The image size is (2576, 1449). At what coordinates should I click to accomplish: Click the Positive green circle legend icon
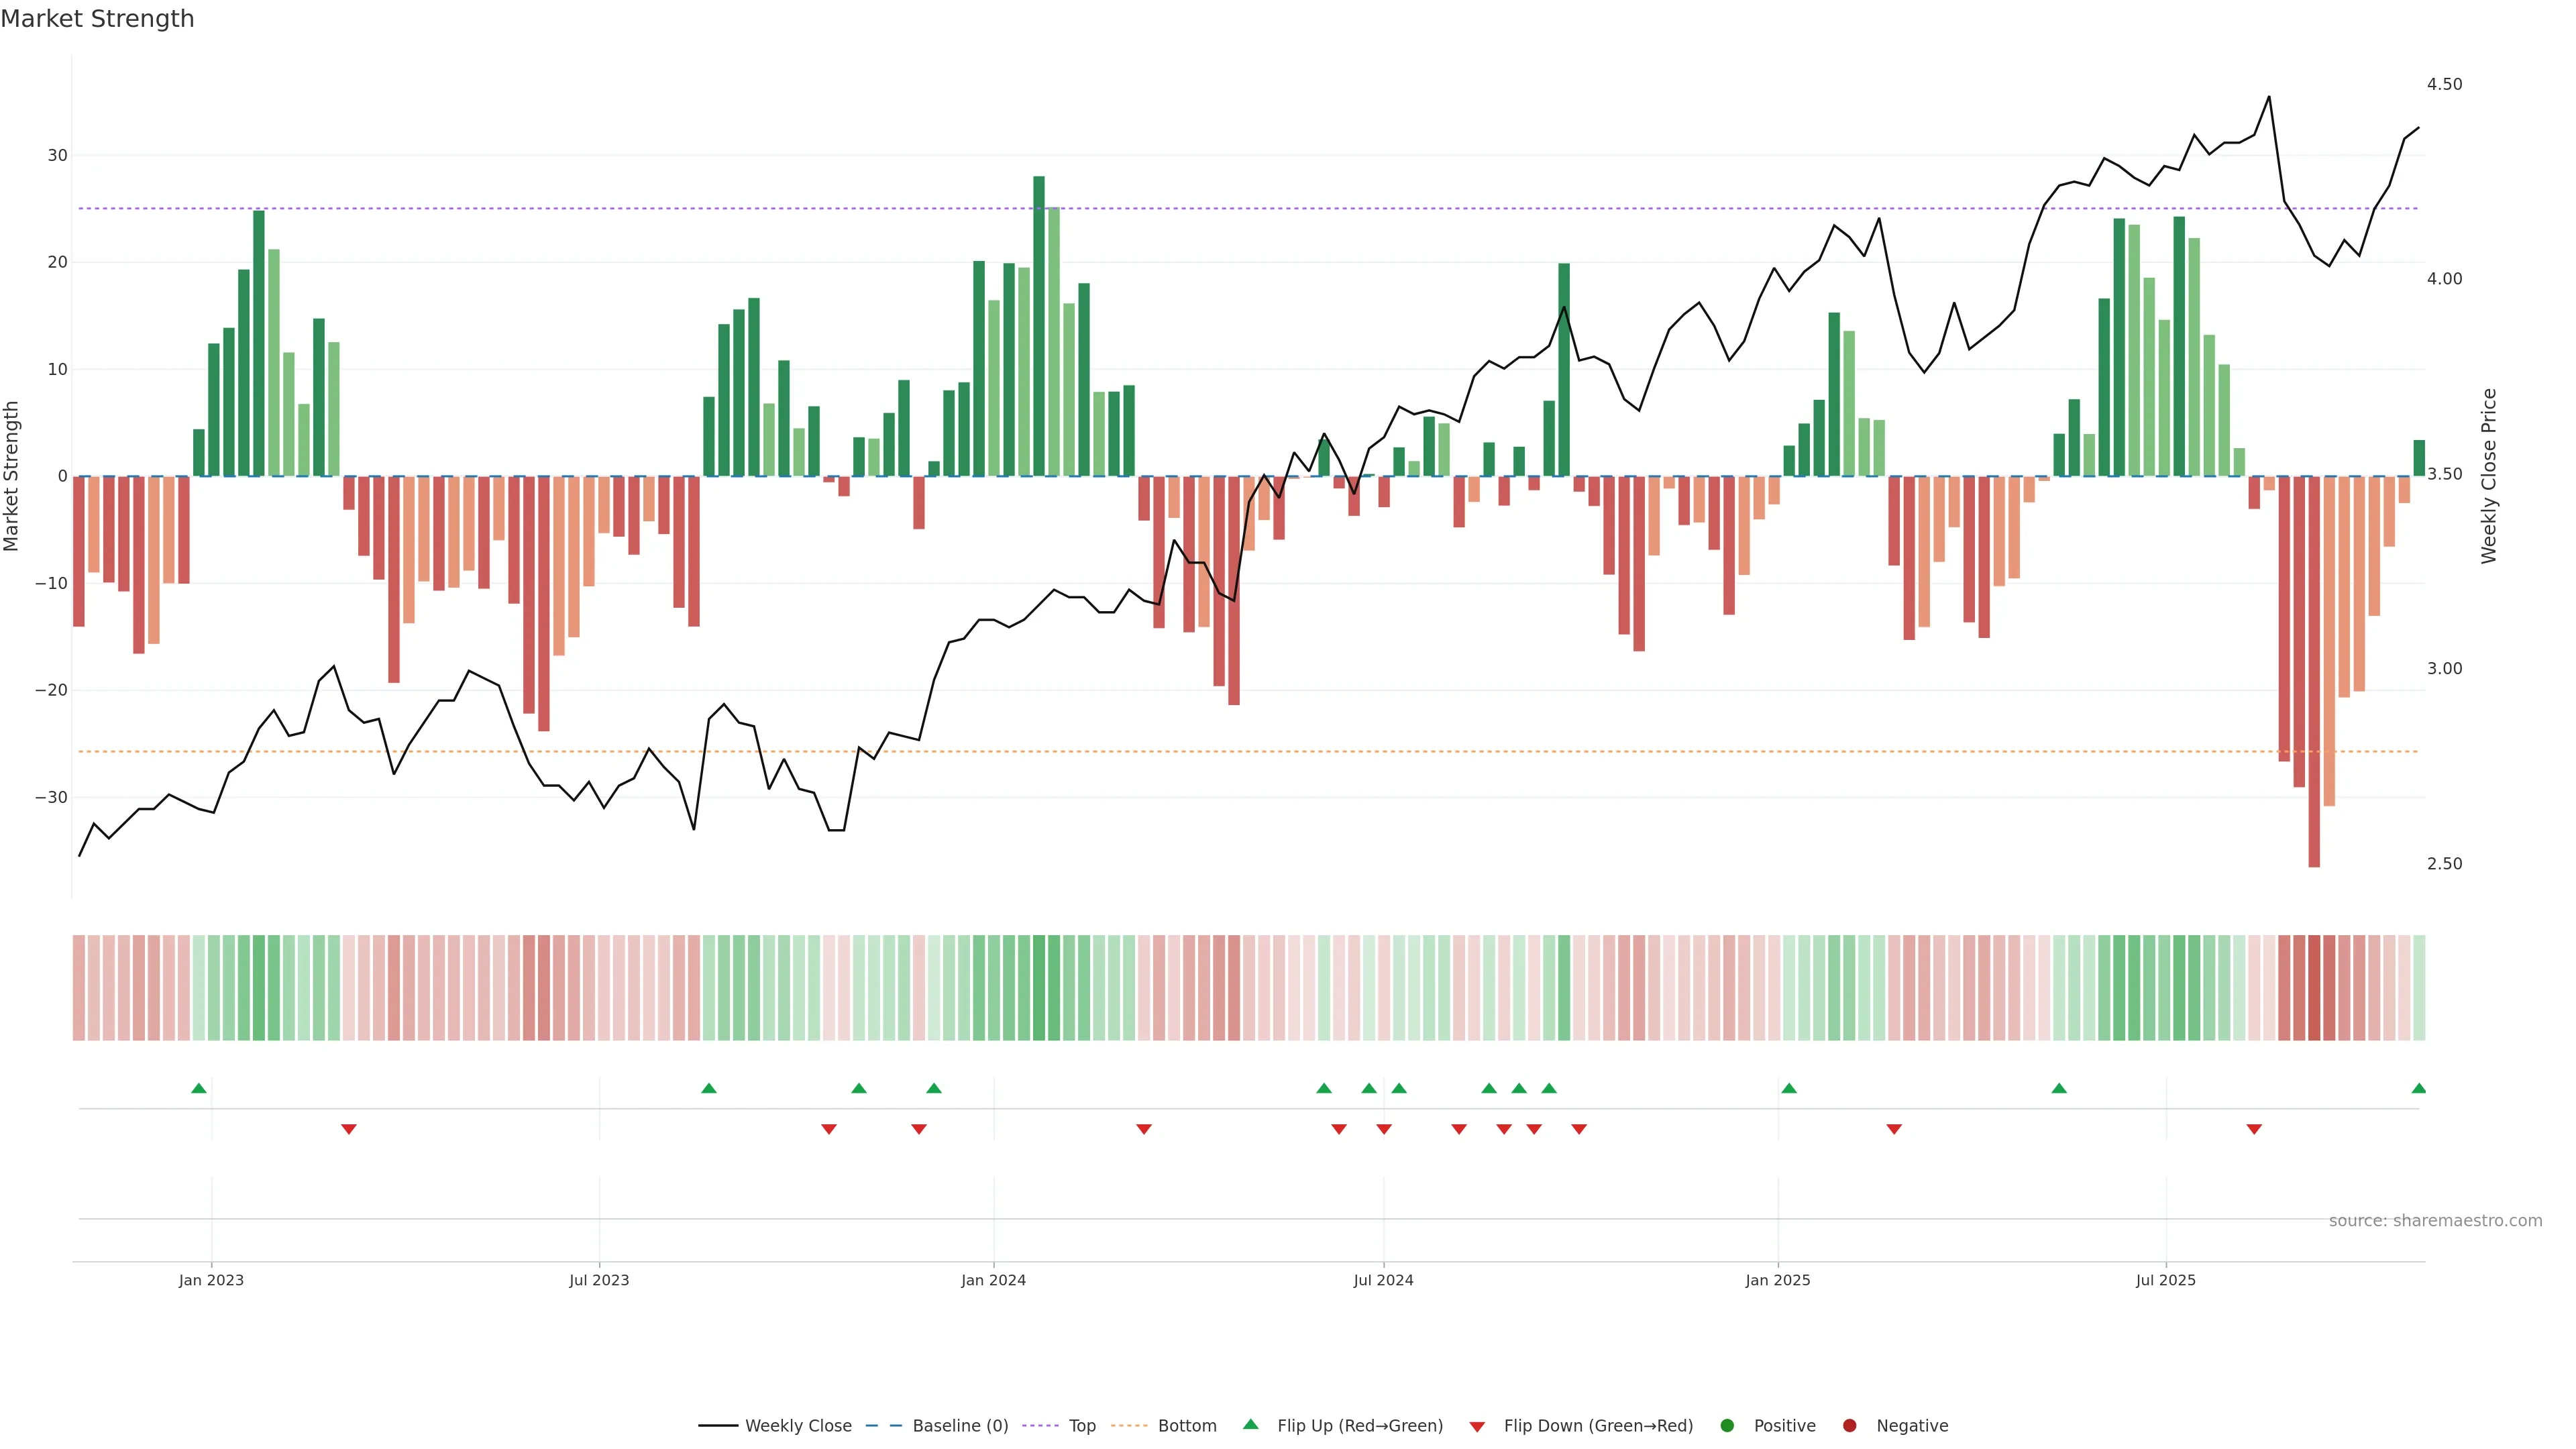pyautogui.click(x=1727, y=1425)
